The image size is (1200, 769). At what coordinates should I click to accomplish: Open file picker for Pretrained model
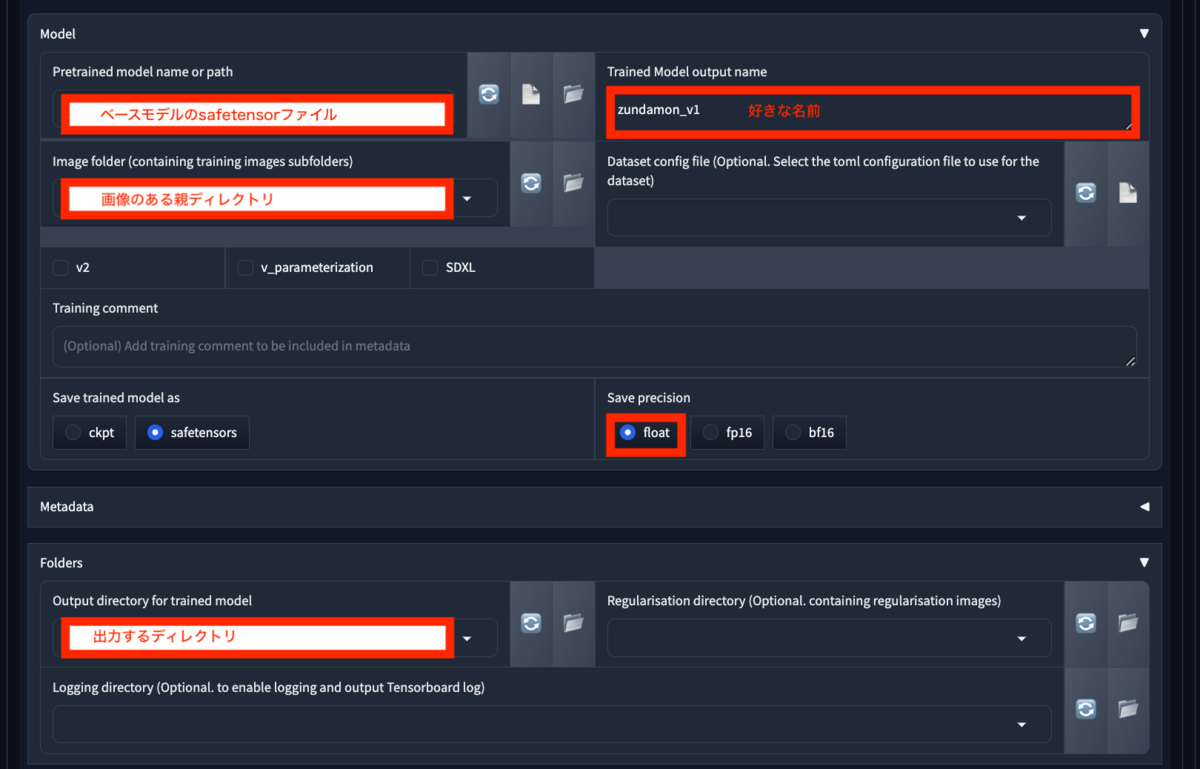pyautogui.click(x=531, y=95)
